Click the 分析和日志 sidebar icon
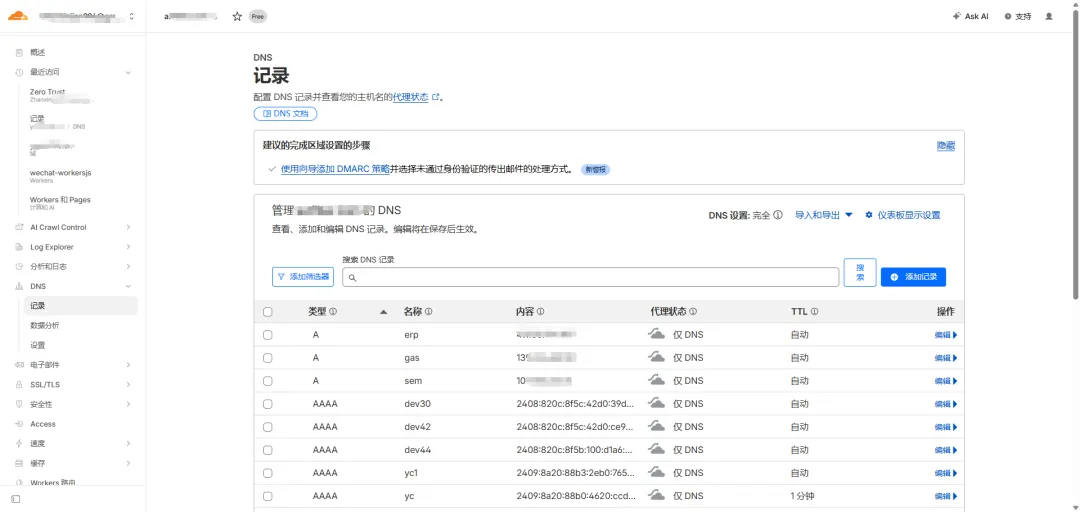This screenshot has height=512, width=1080. click(x=19, y=267)
